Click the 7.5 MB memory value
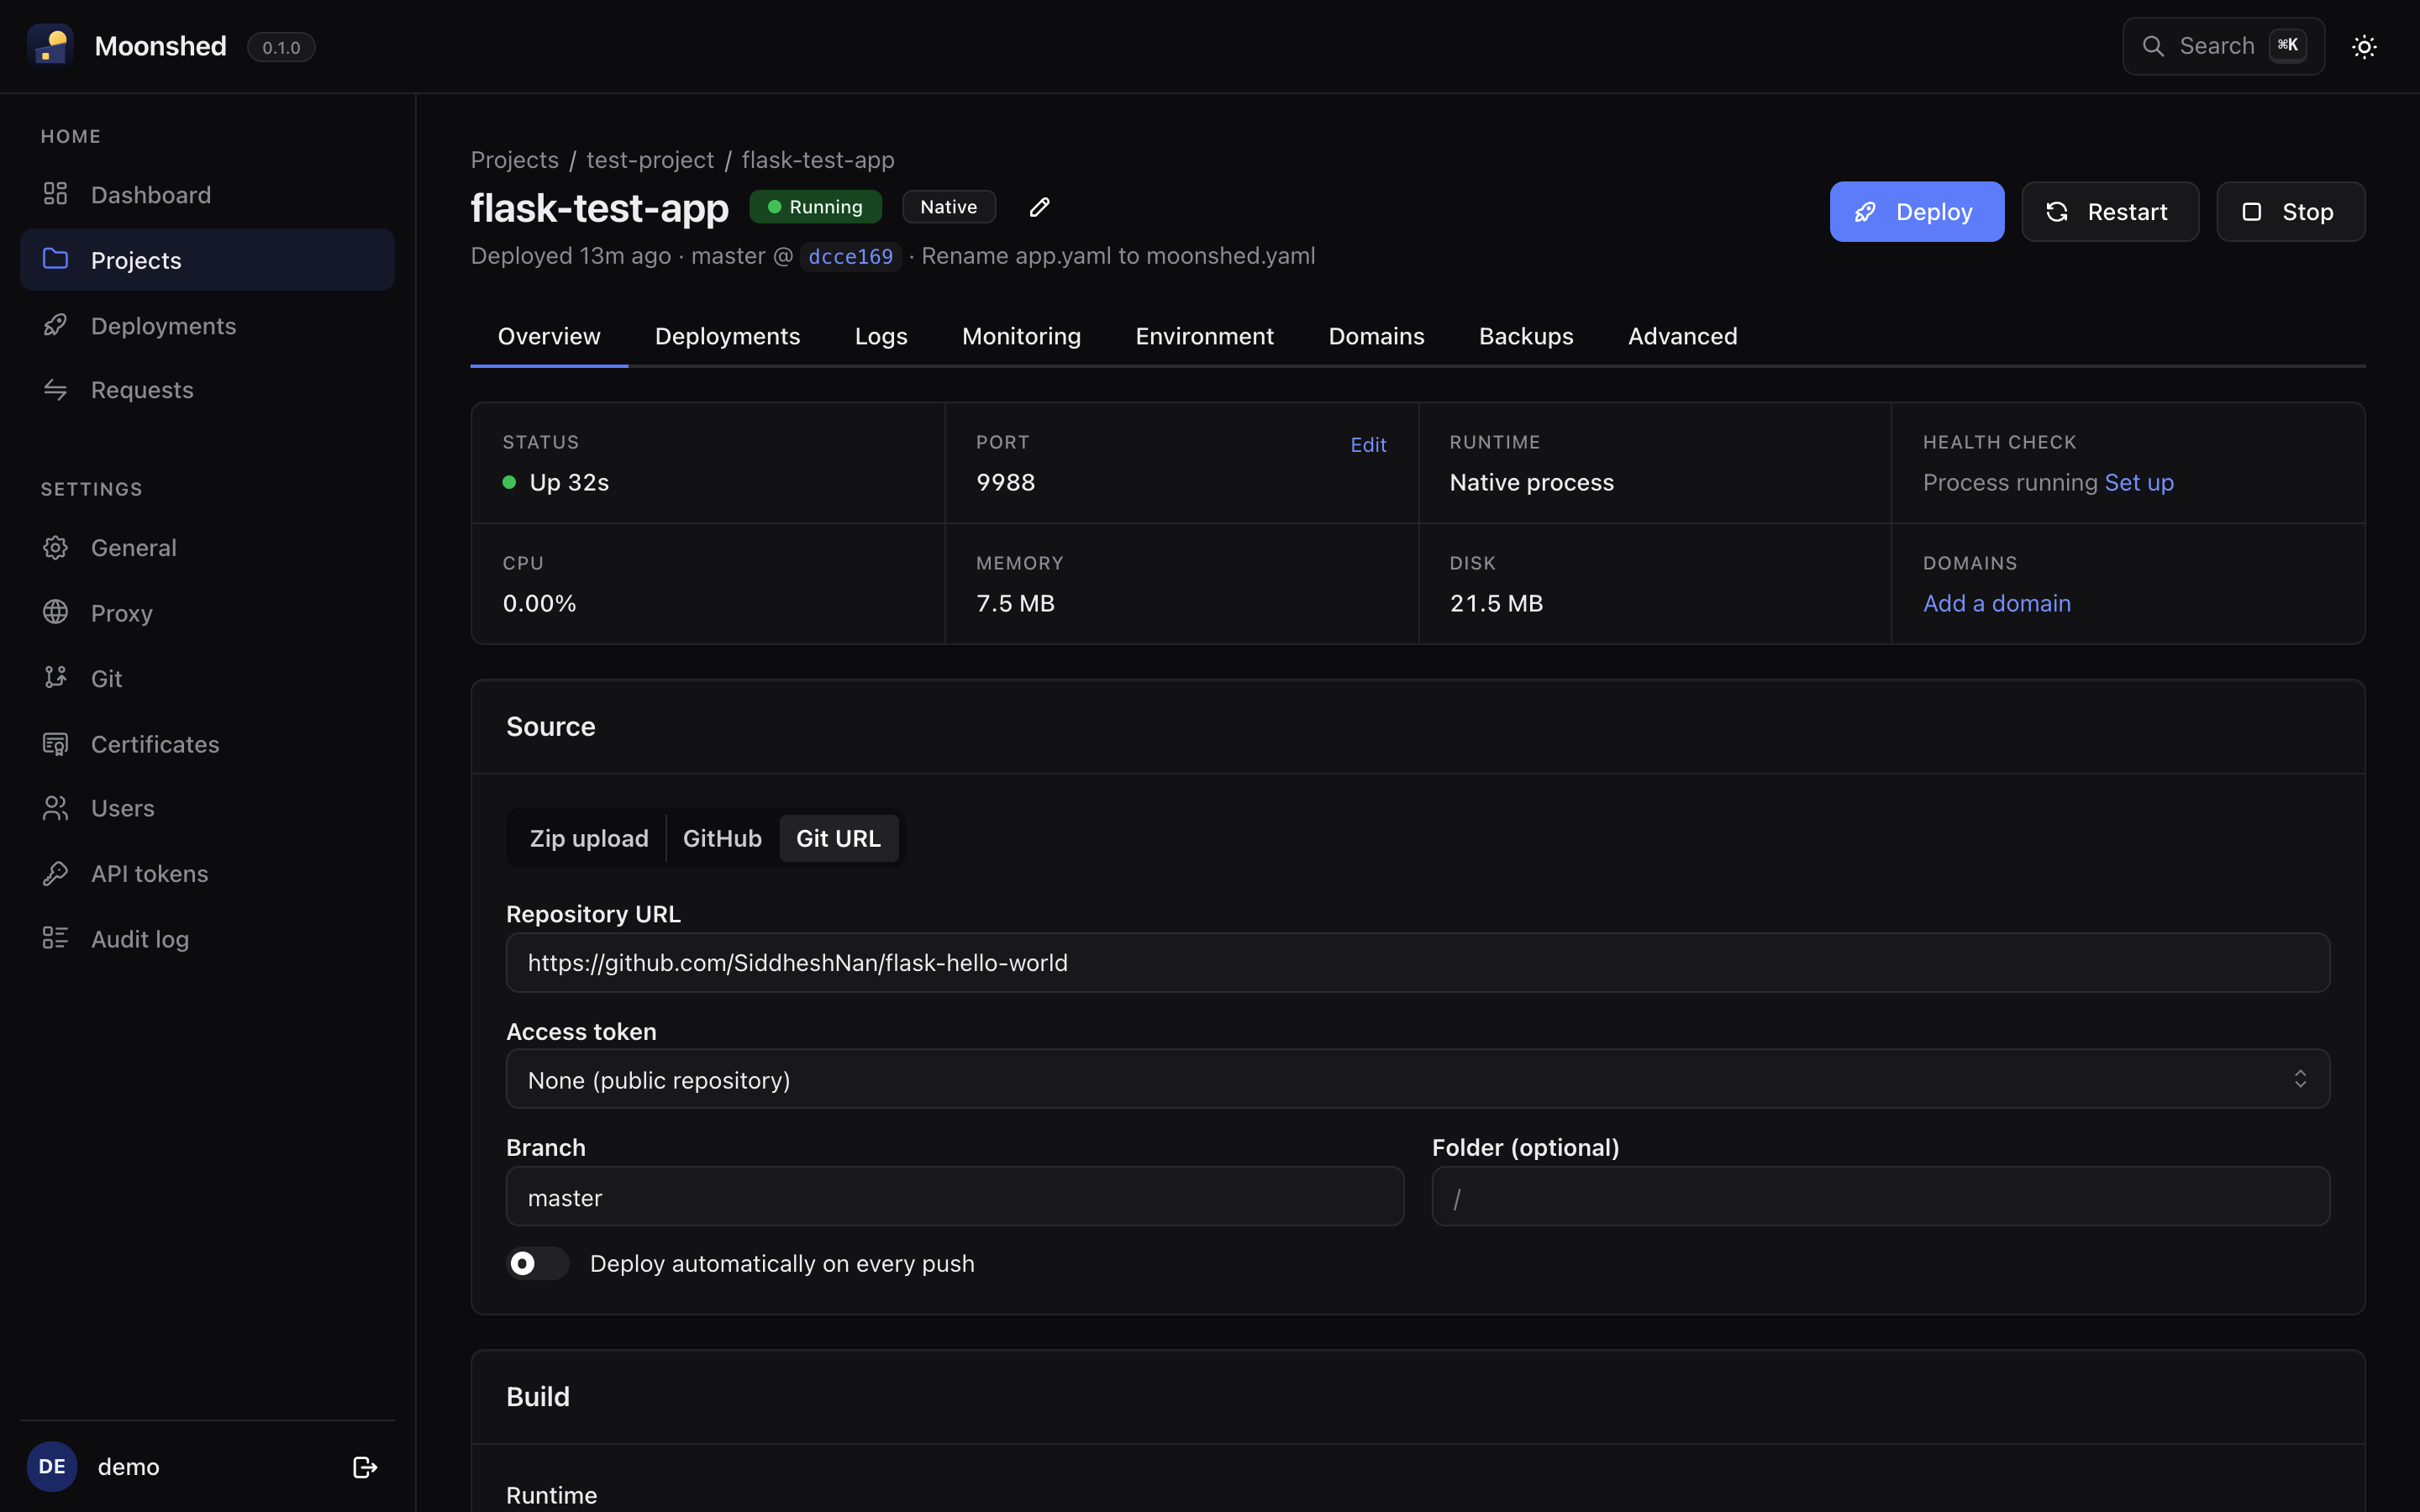This screenshot has height=1512, width=2420. click(1015, 603)
